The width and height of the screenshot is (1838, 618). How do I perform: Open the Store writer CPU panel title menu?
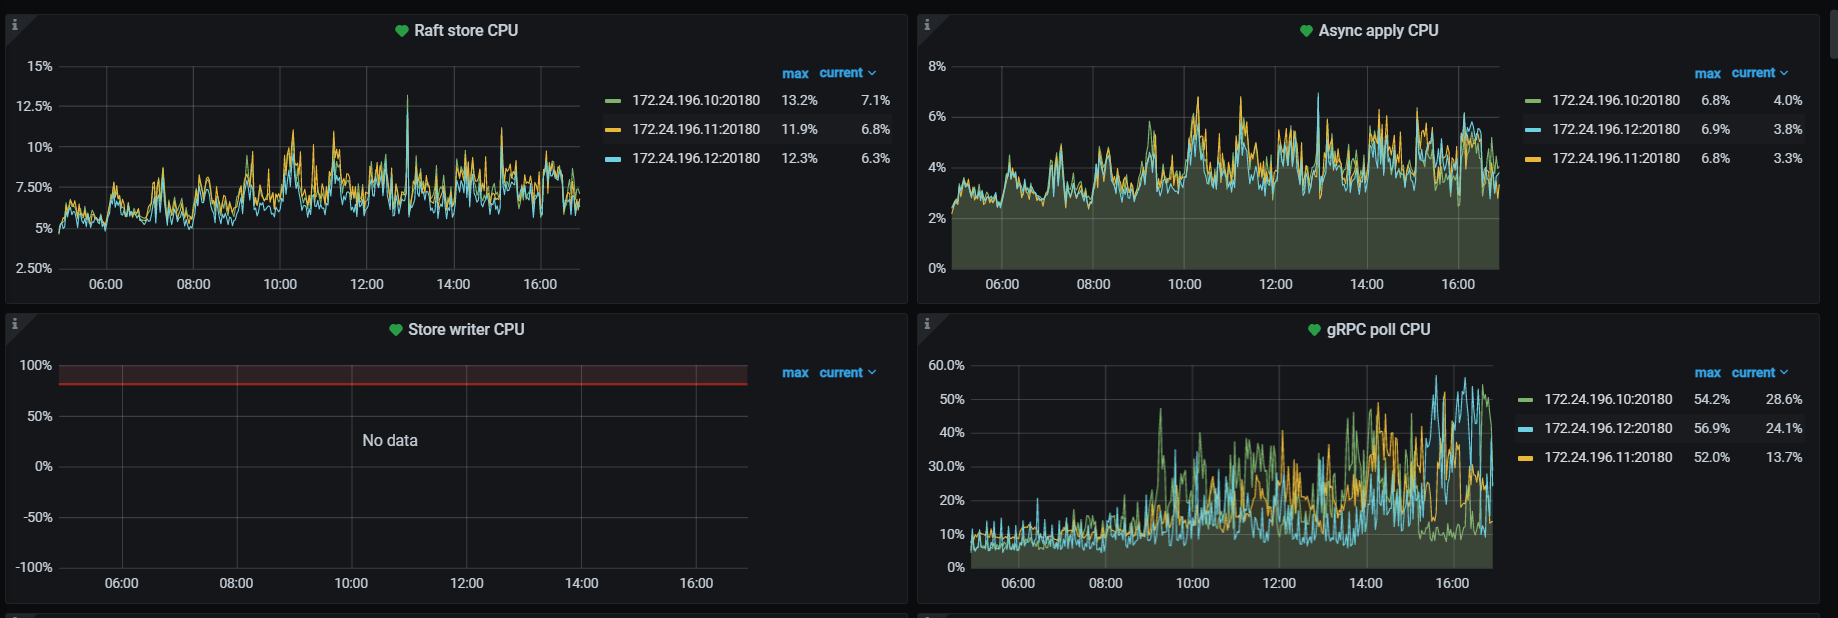[466, 330]
